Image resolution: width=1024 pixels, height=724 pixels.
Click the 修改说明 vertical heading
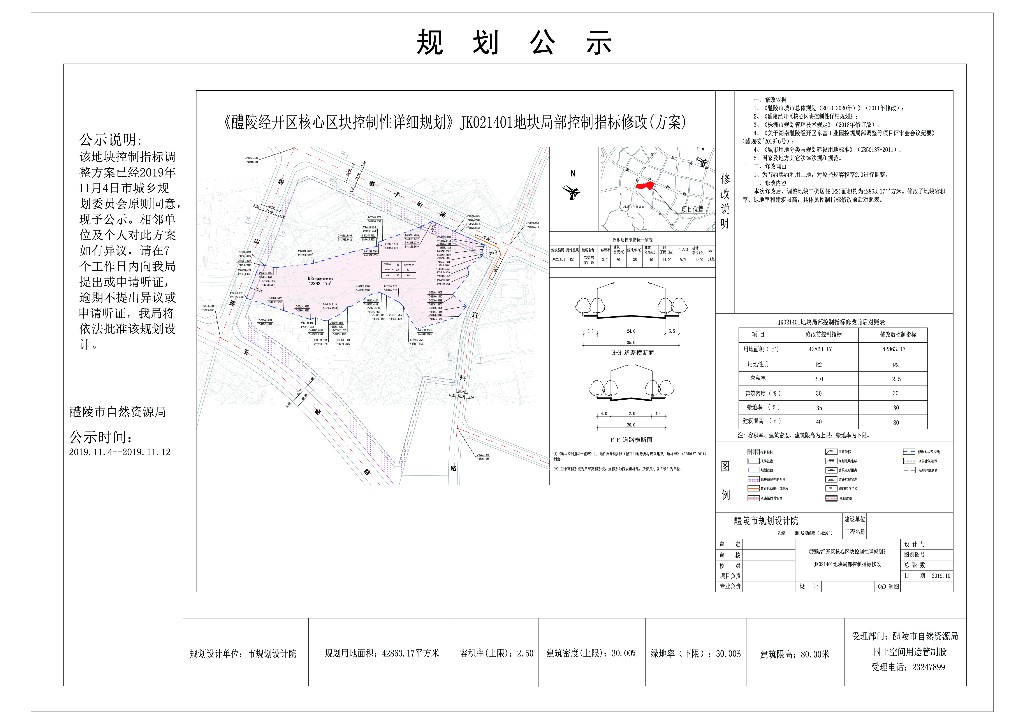click(x=726, y=193)
